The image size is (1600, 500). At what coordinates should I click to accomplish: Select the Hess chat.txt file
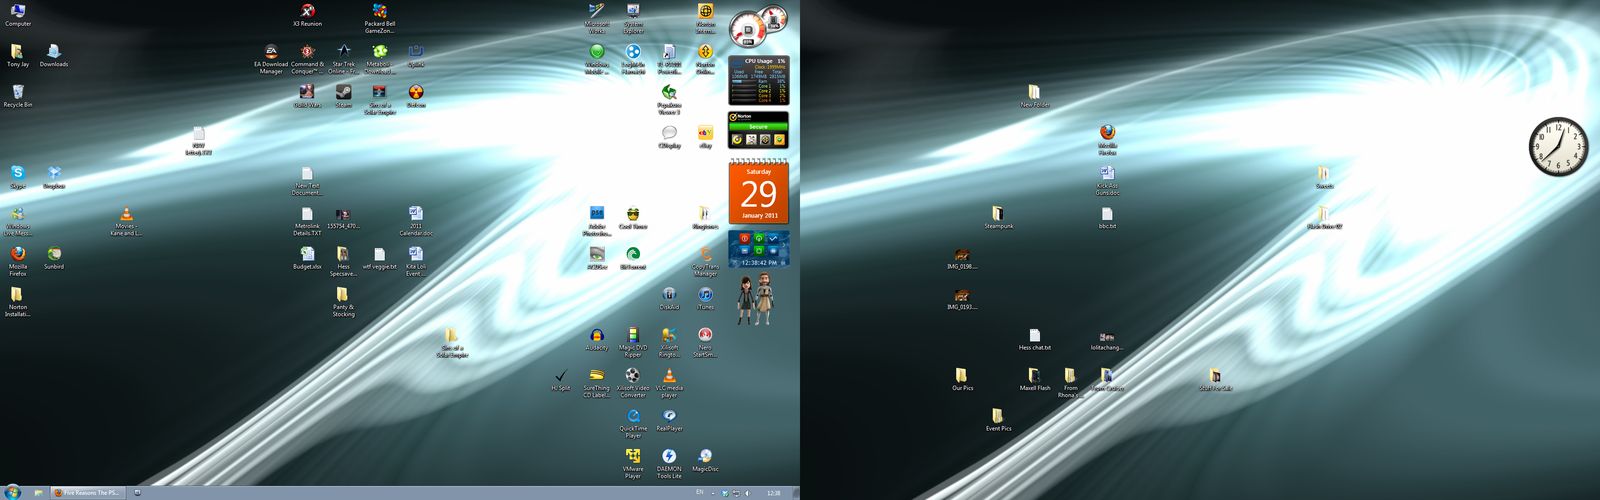(1035, 339)
